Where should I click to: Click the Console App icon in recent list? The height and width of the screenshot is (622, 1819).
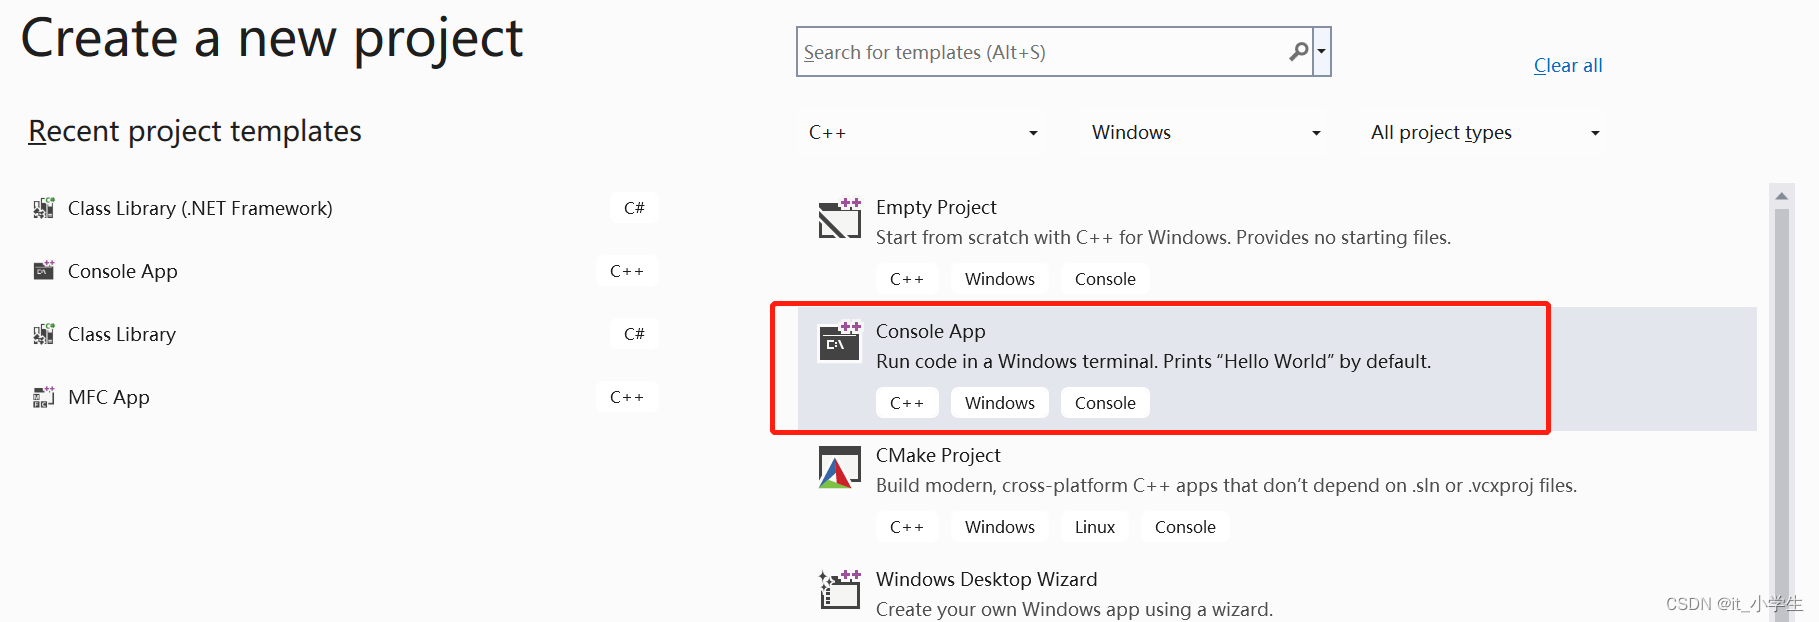pos(43,270)
